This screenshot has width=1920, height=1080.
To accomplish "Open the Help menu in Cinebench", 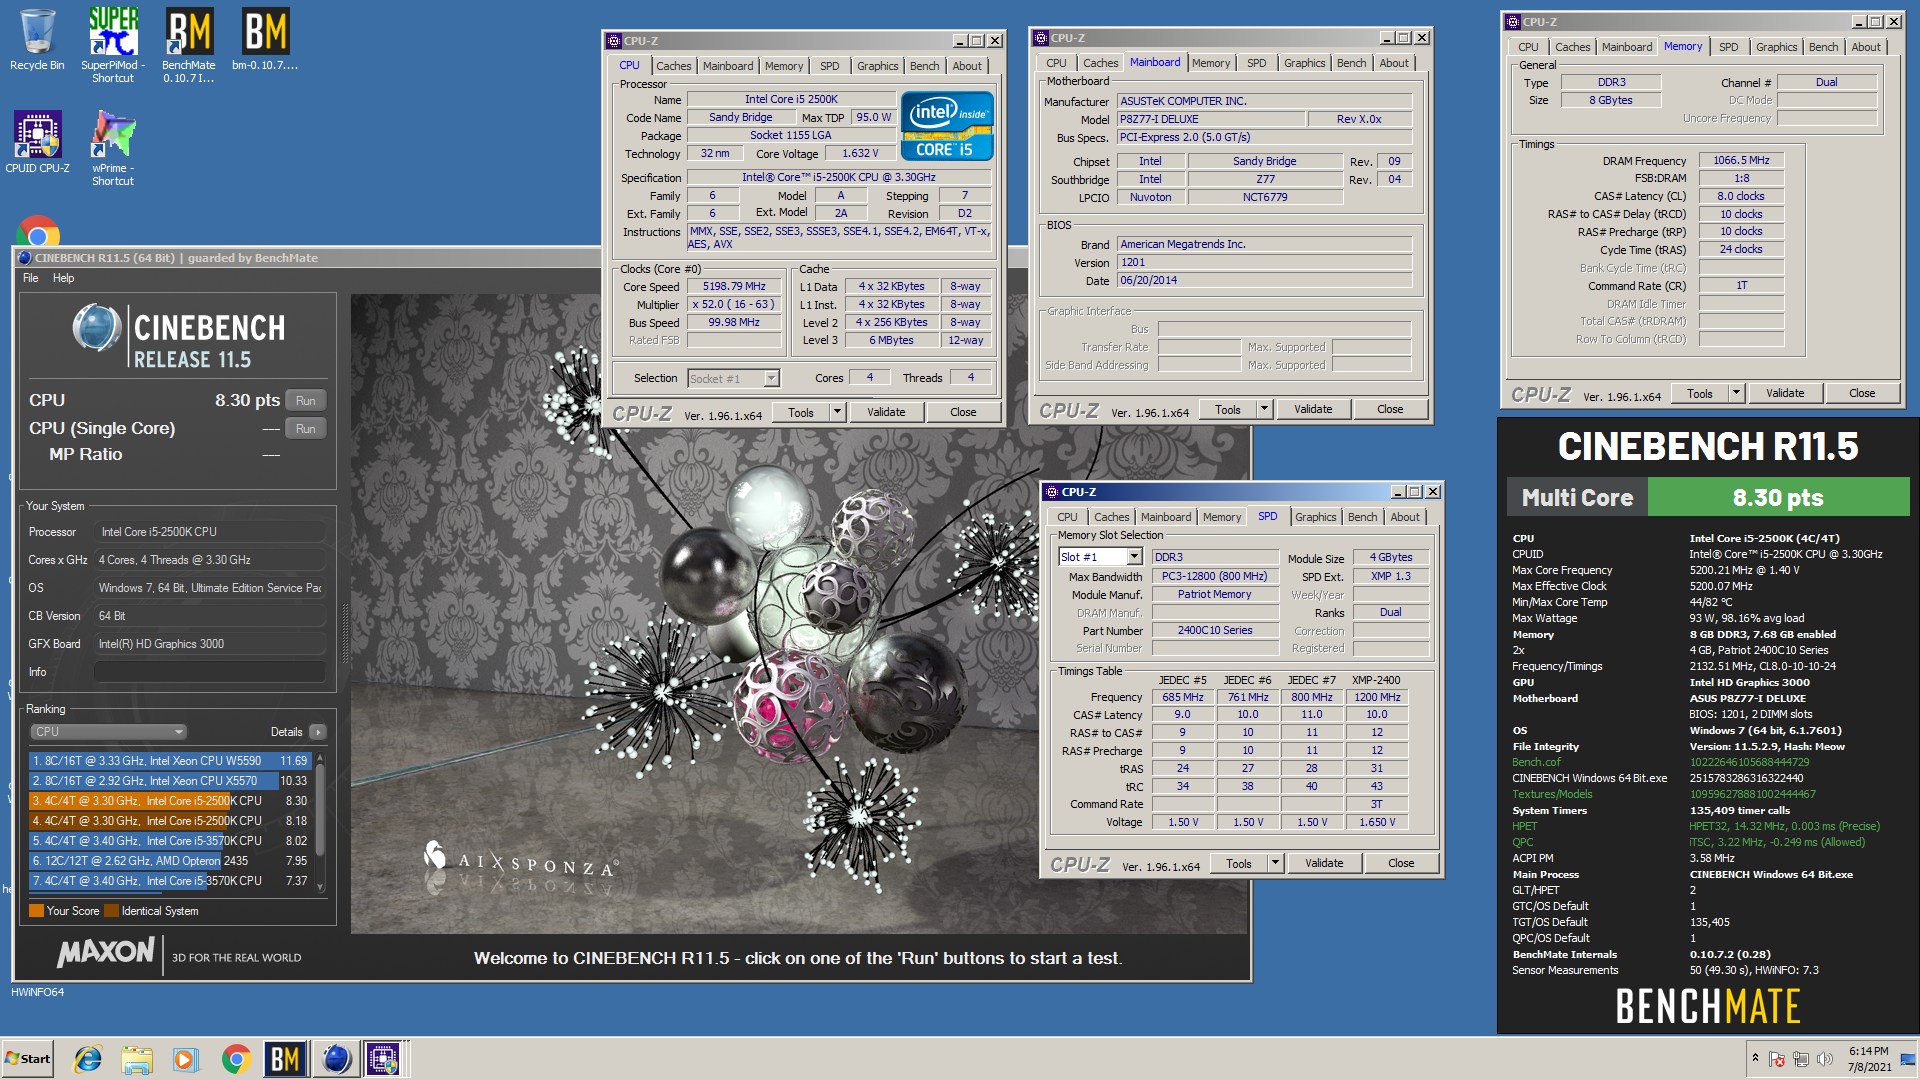I will coord(63,278).
